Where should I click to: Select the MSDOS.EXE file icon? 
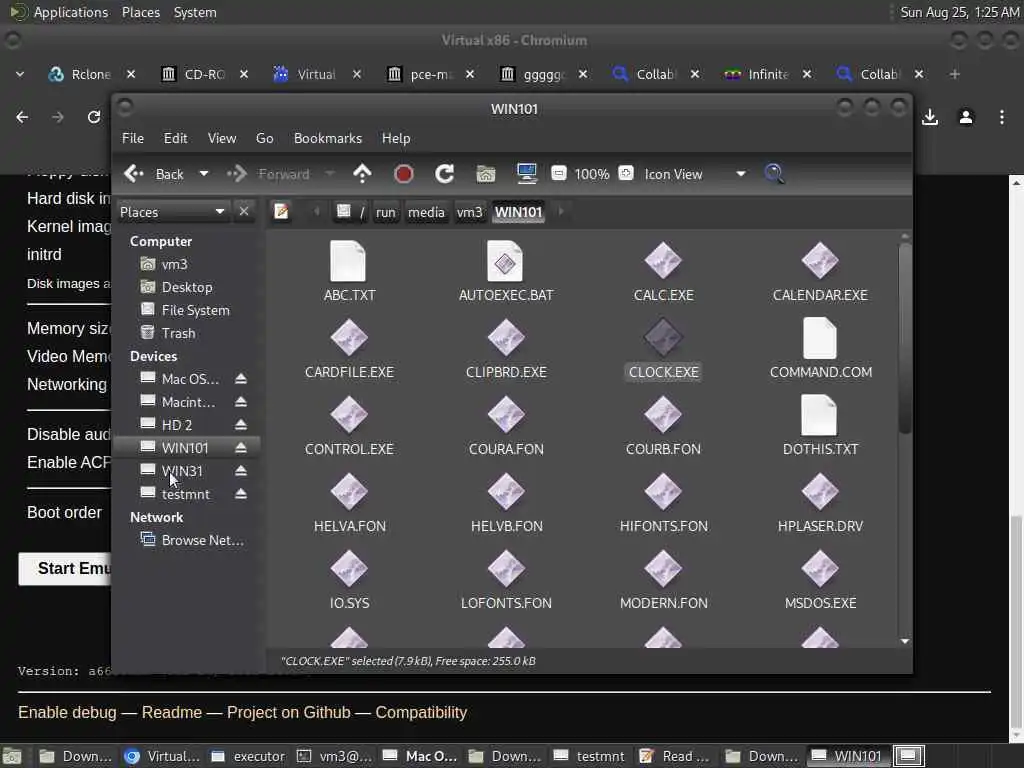[820, 569]
